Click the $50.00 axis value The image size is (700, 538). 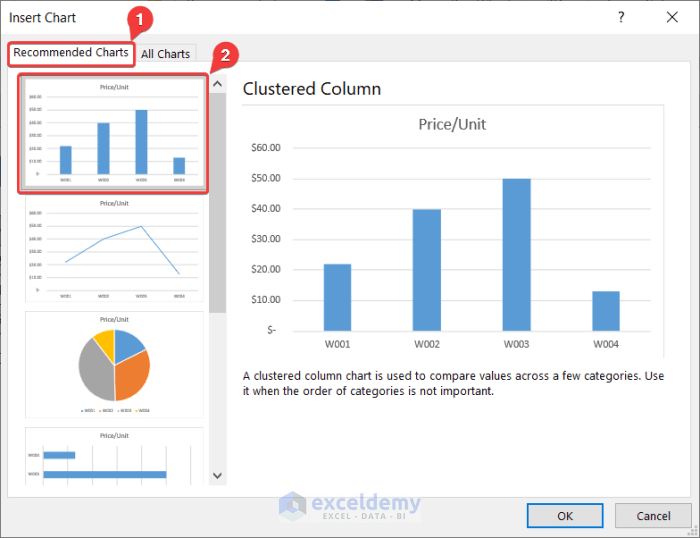pos(266,178)
